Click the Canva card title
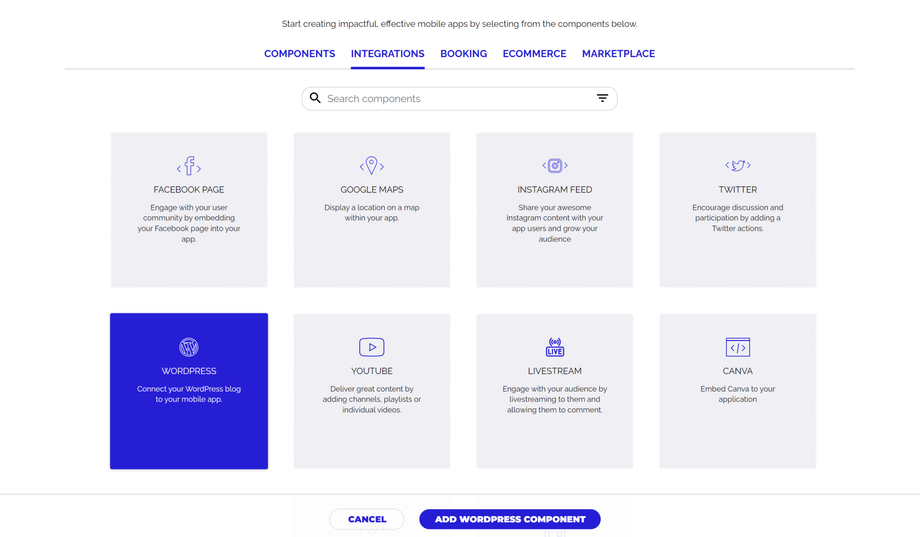 [738, 371]
